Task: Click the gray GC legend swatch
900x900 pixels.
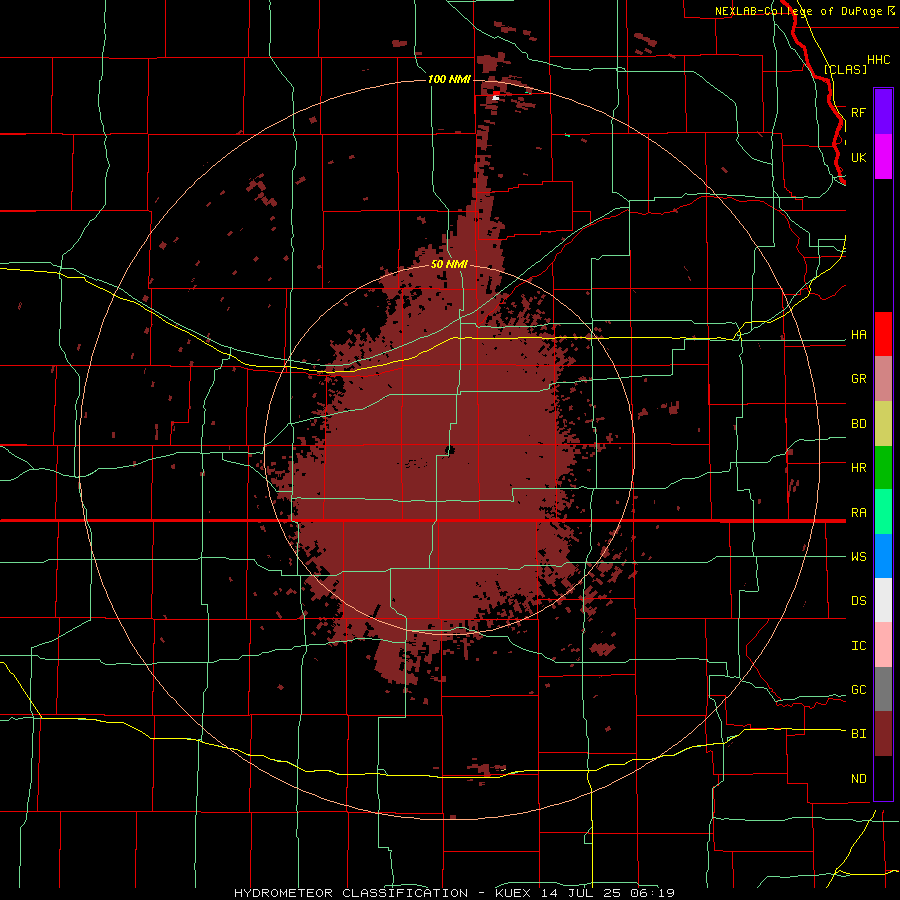Action: coord(883,689)
